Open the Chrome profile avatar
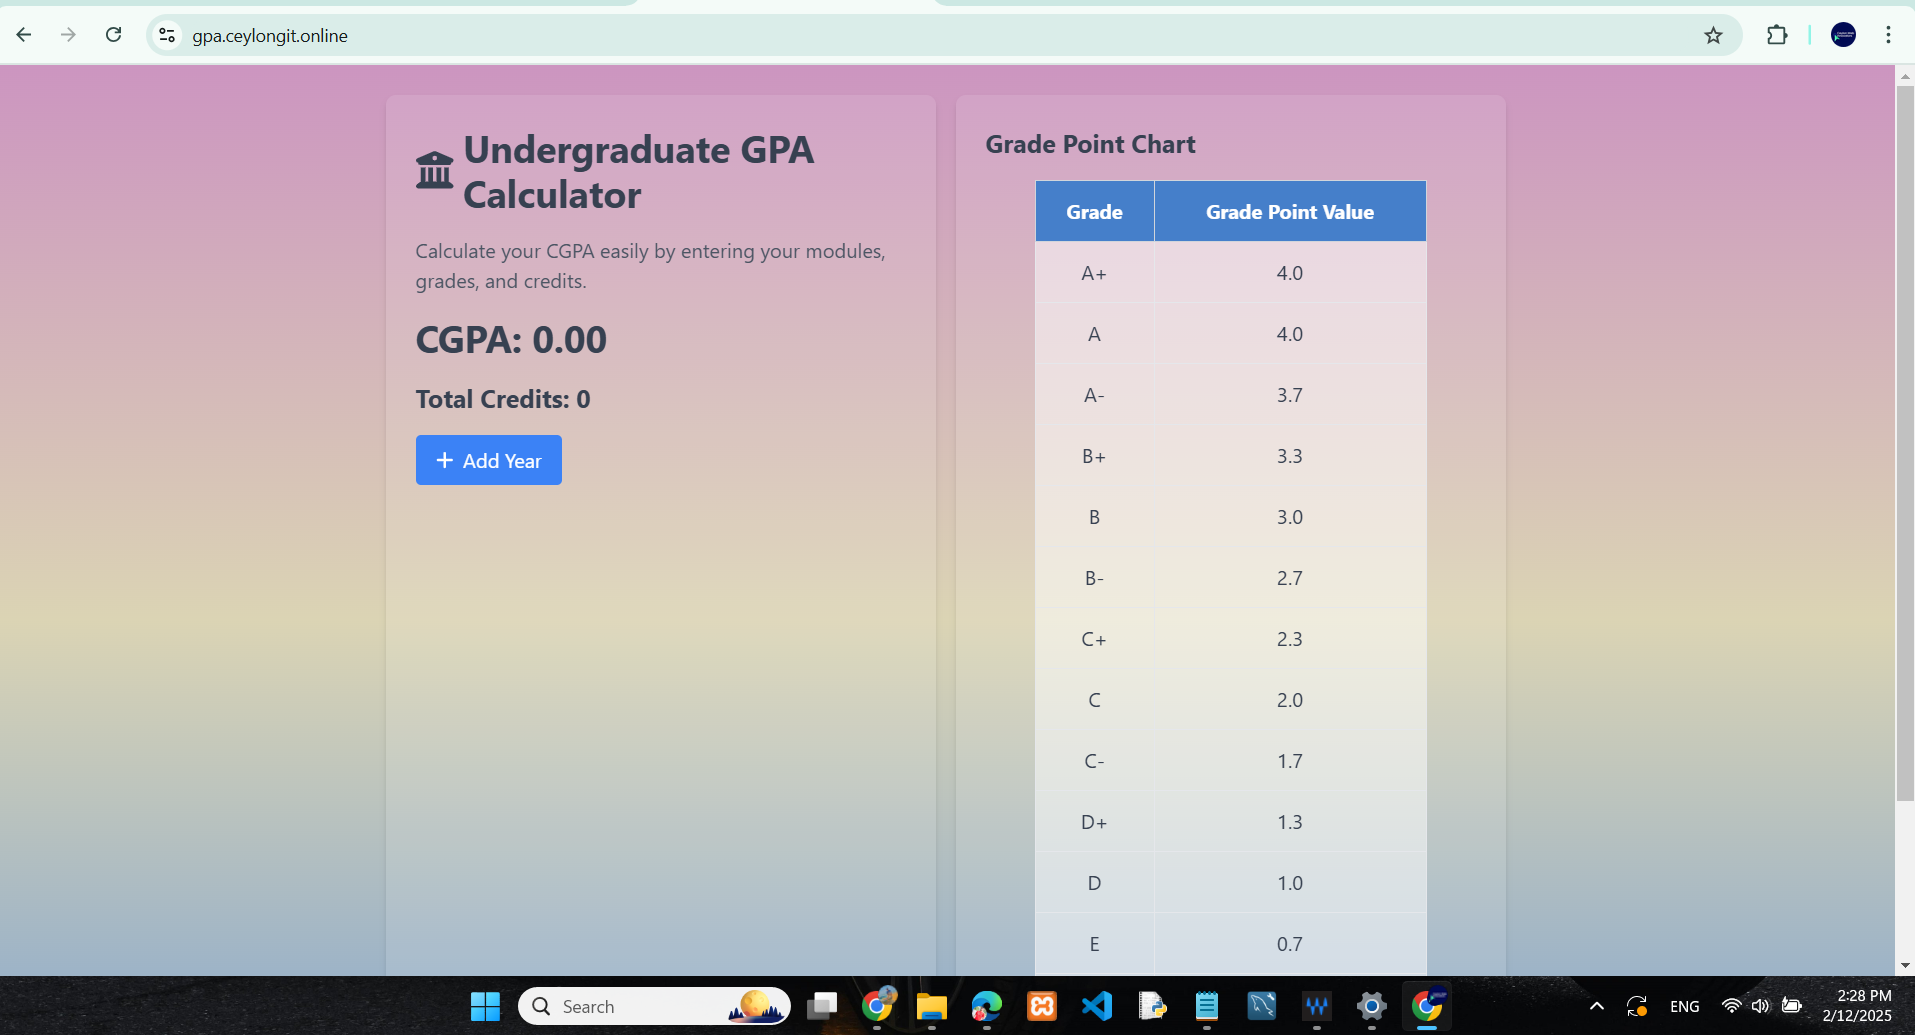Screen dimensions: 1915x1035 [x=1843, y=36]
